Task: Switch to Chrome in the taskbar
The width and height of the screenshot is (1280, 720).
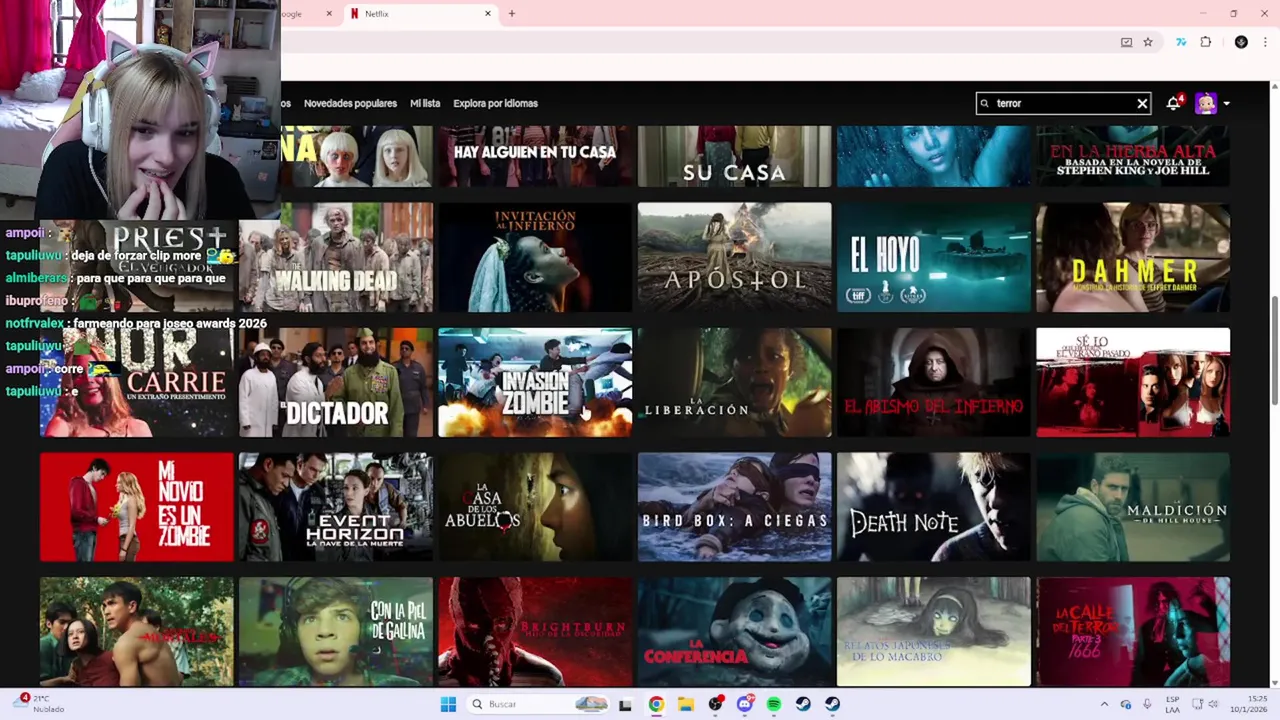Action: [x=656, y=704]
